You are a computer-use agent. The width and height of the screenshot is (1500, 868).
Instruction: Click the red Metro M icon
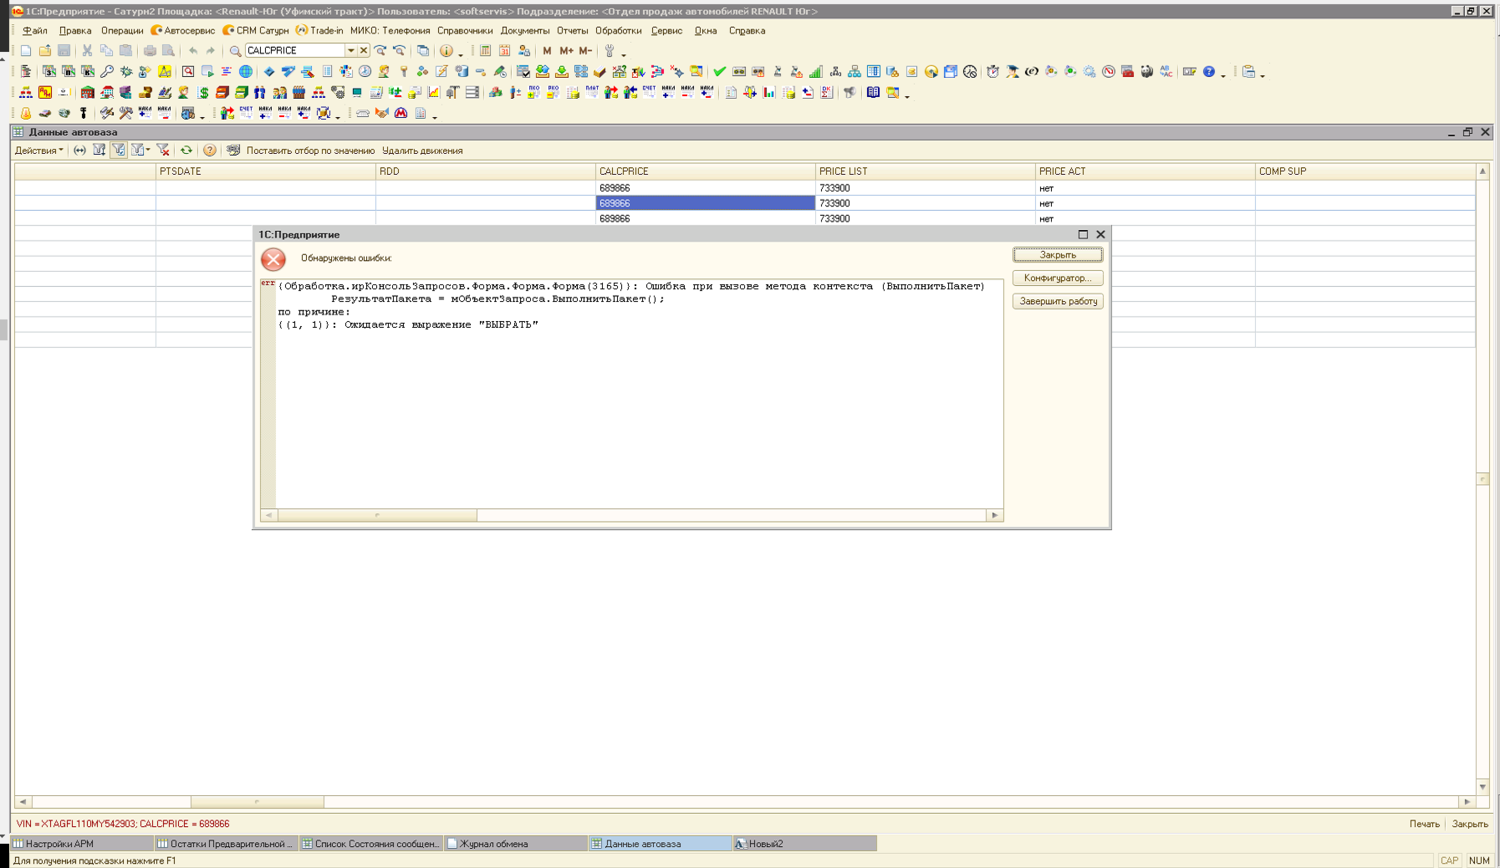pyautogui.click(x=401, y=114)
